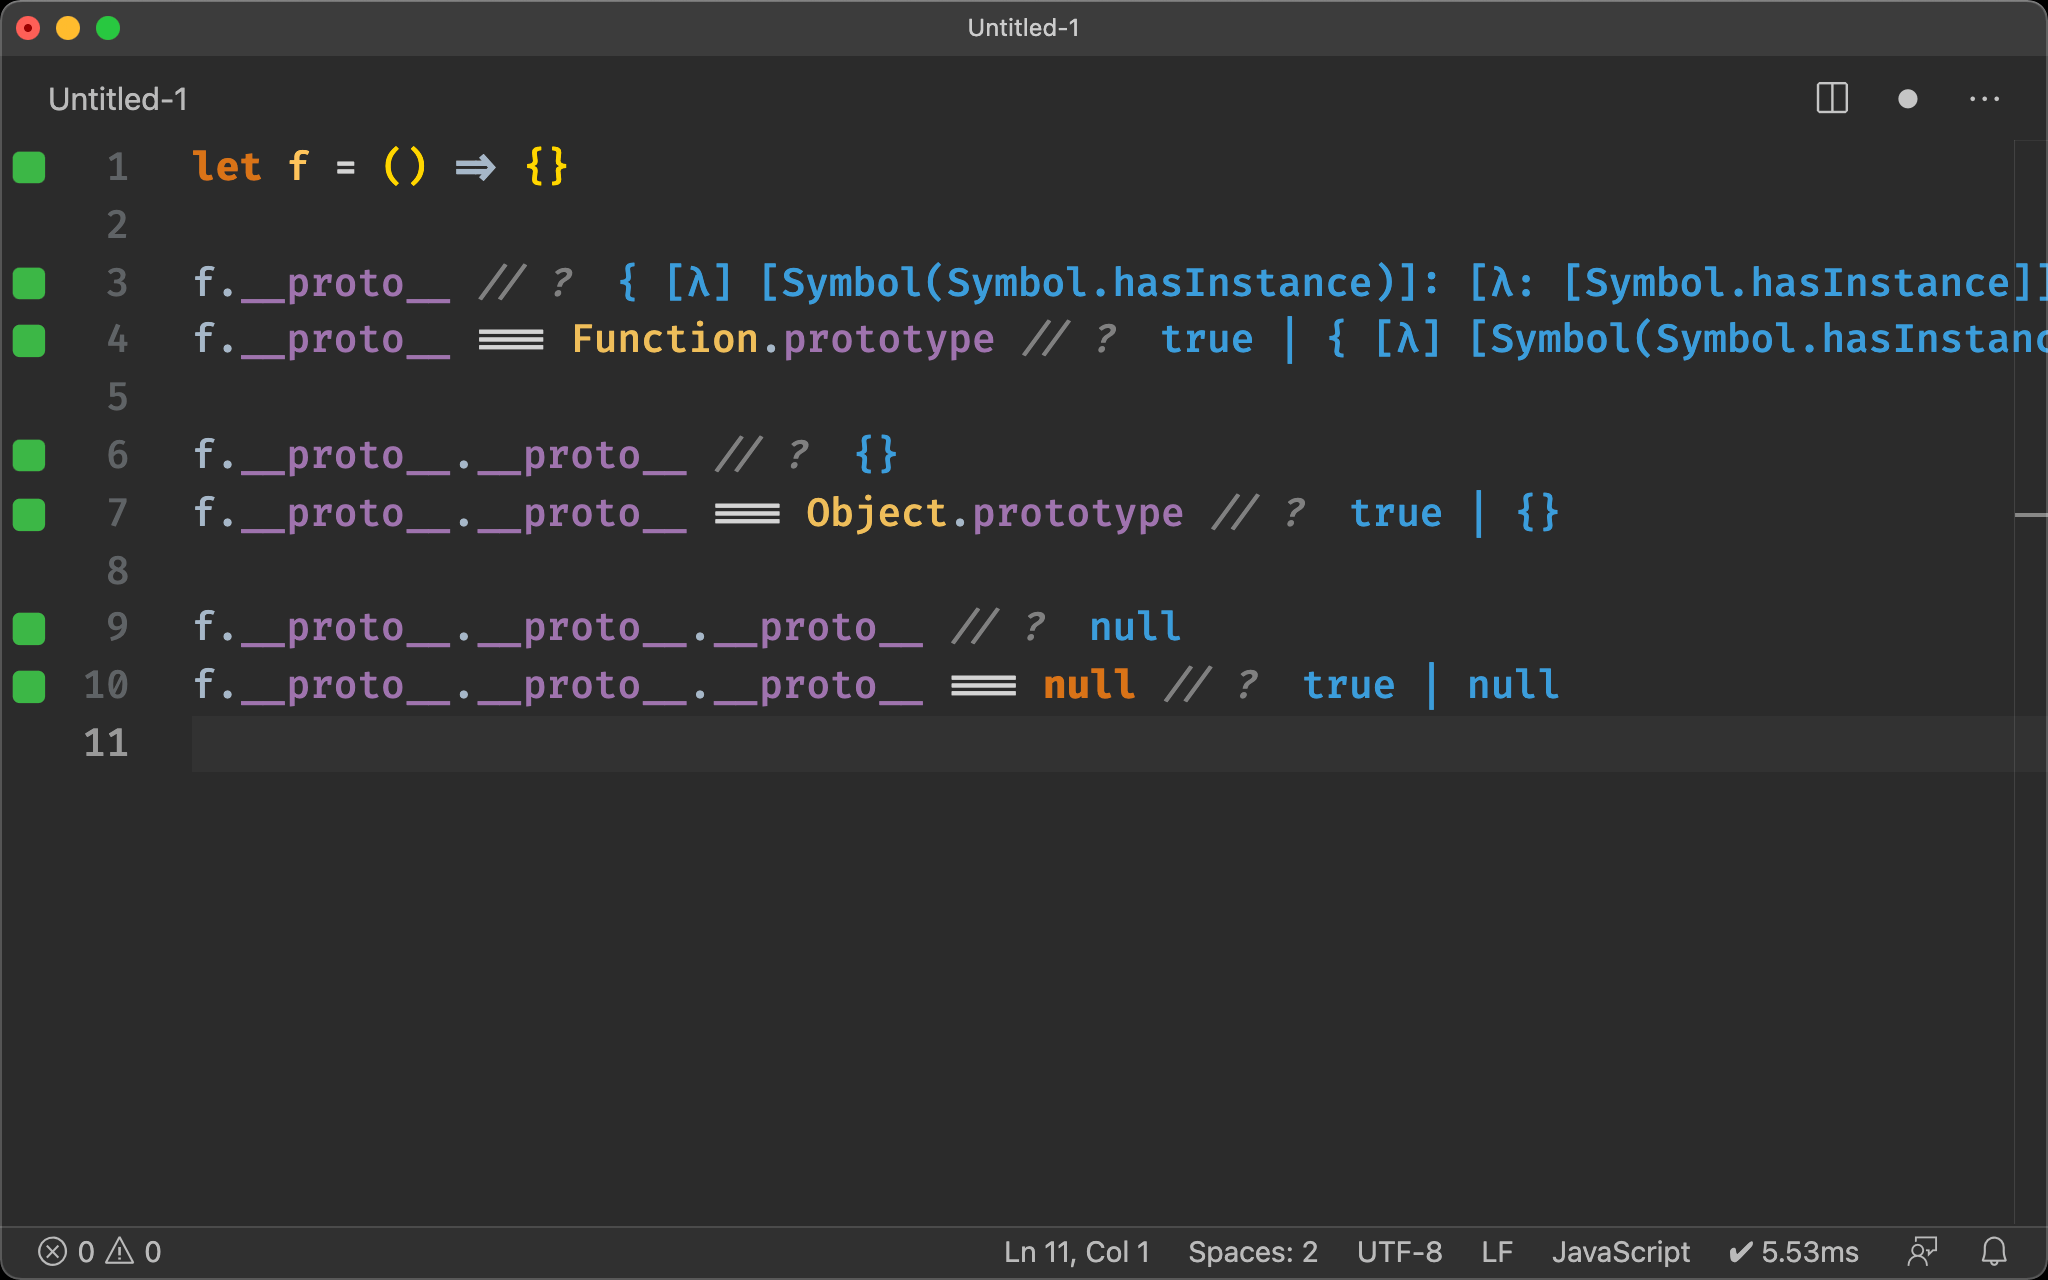This screenshot has width=2048, height=1280.
Task: Open the notifications bell
Action: pyautogui.click(x=1994, y=1251)
